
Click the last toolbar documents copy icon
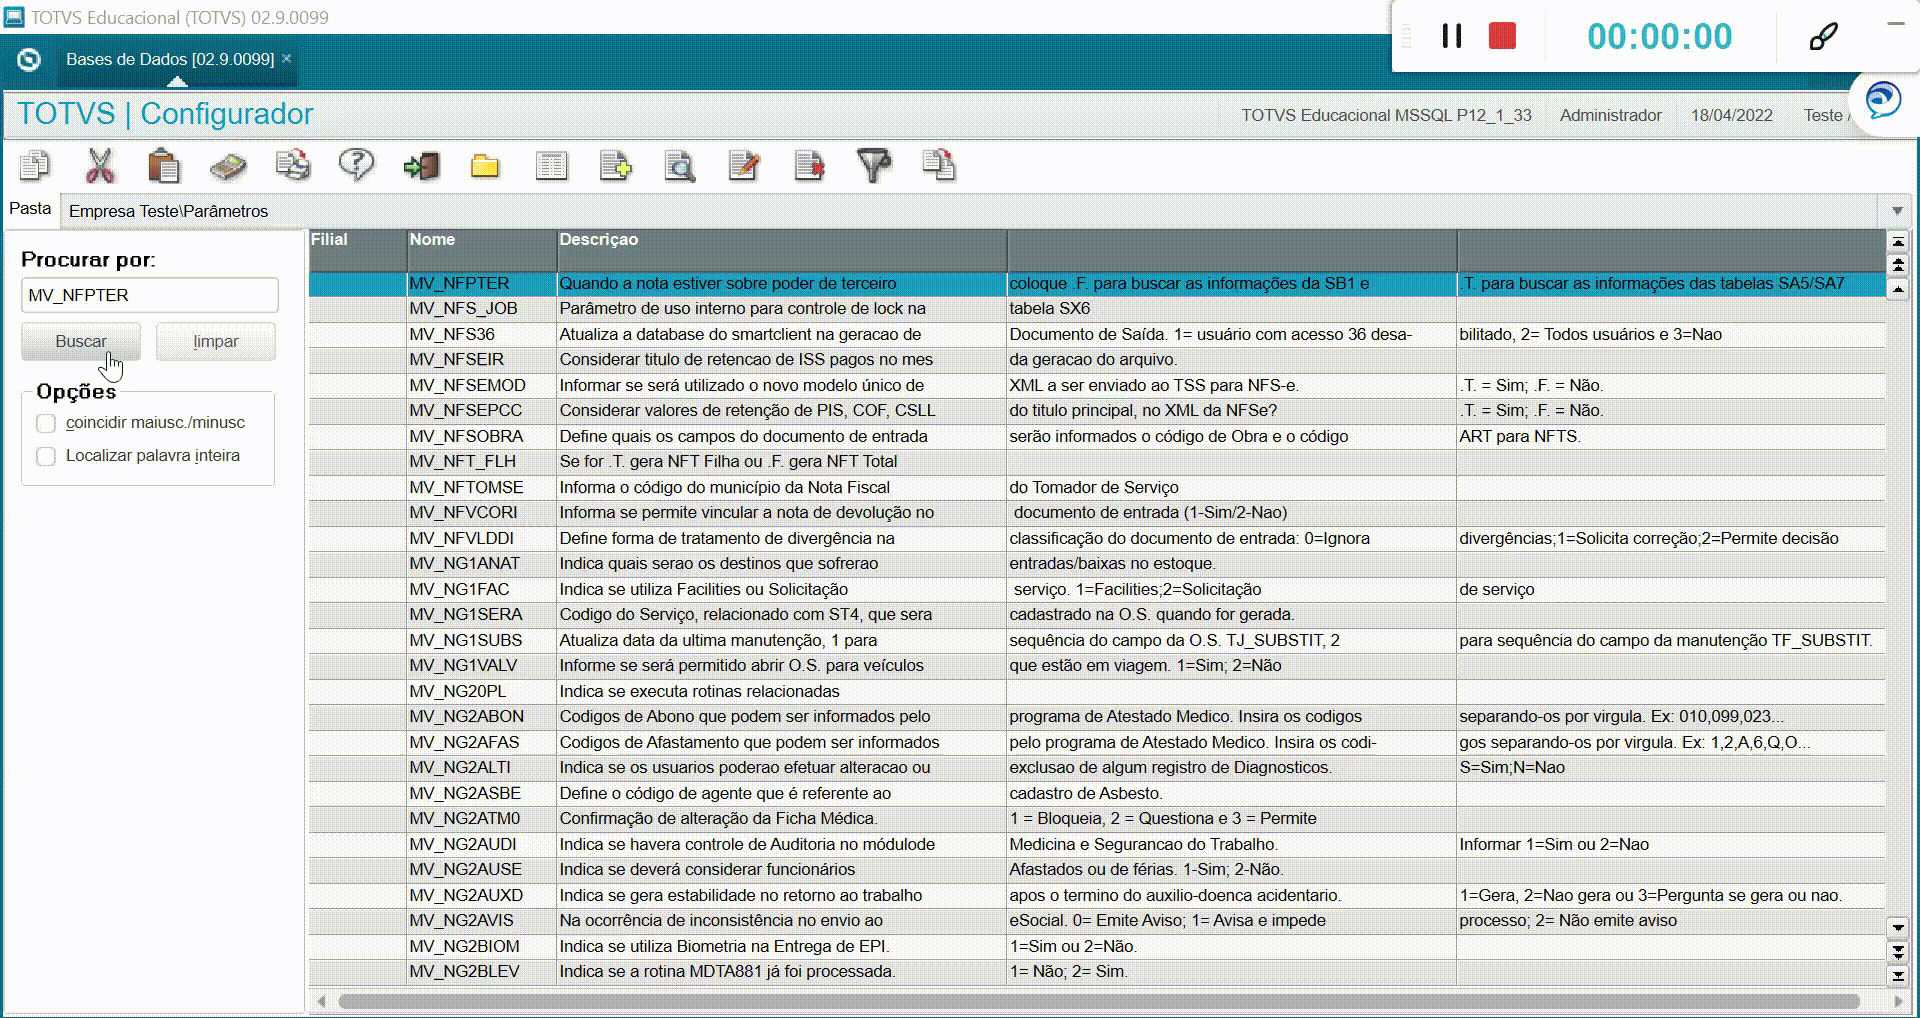pos(938,165)
